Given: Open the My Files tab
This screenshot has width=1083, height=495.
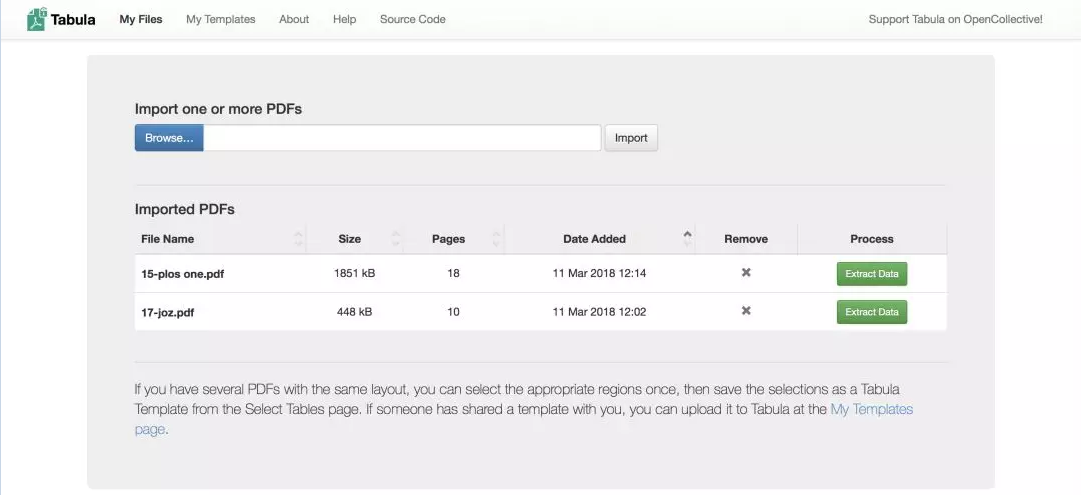Looking at the screenshot, I should [x=140, y=19].
